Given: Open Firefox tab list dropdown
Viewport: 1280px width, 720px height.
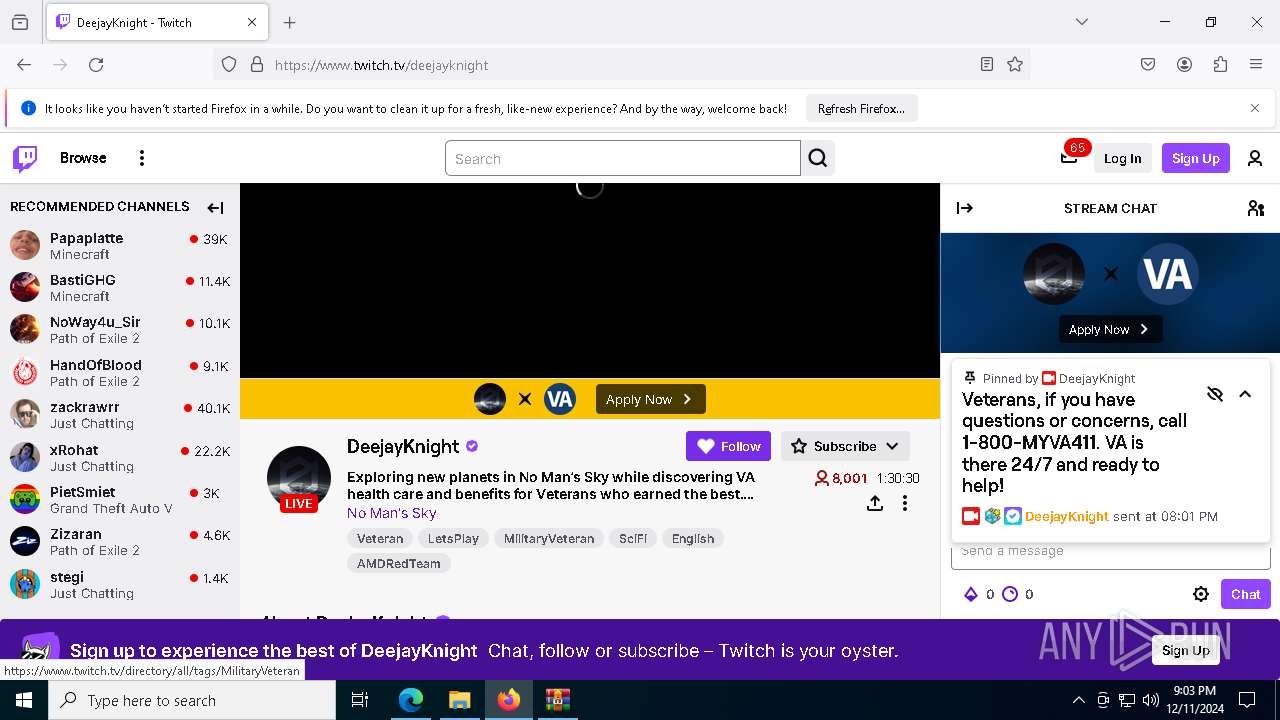Looking at the screenshot, I should [x=1082, y=22].
